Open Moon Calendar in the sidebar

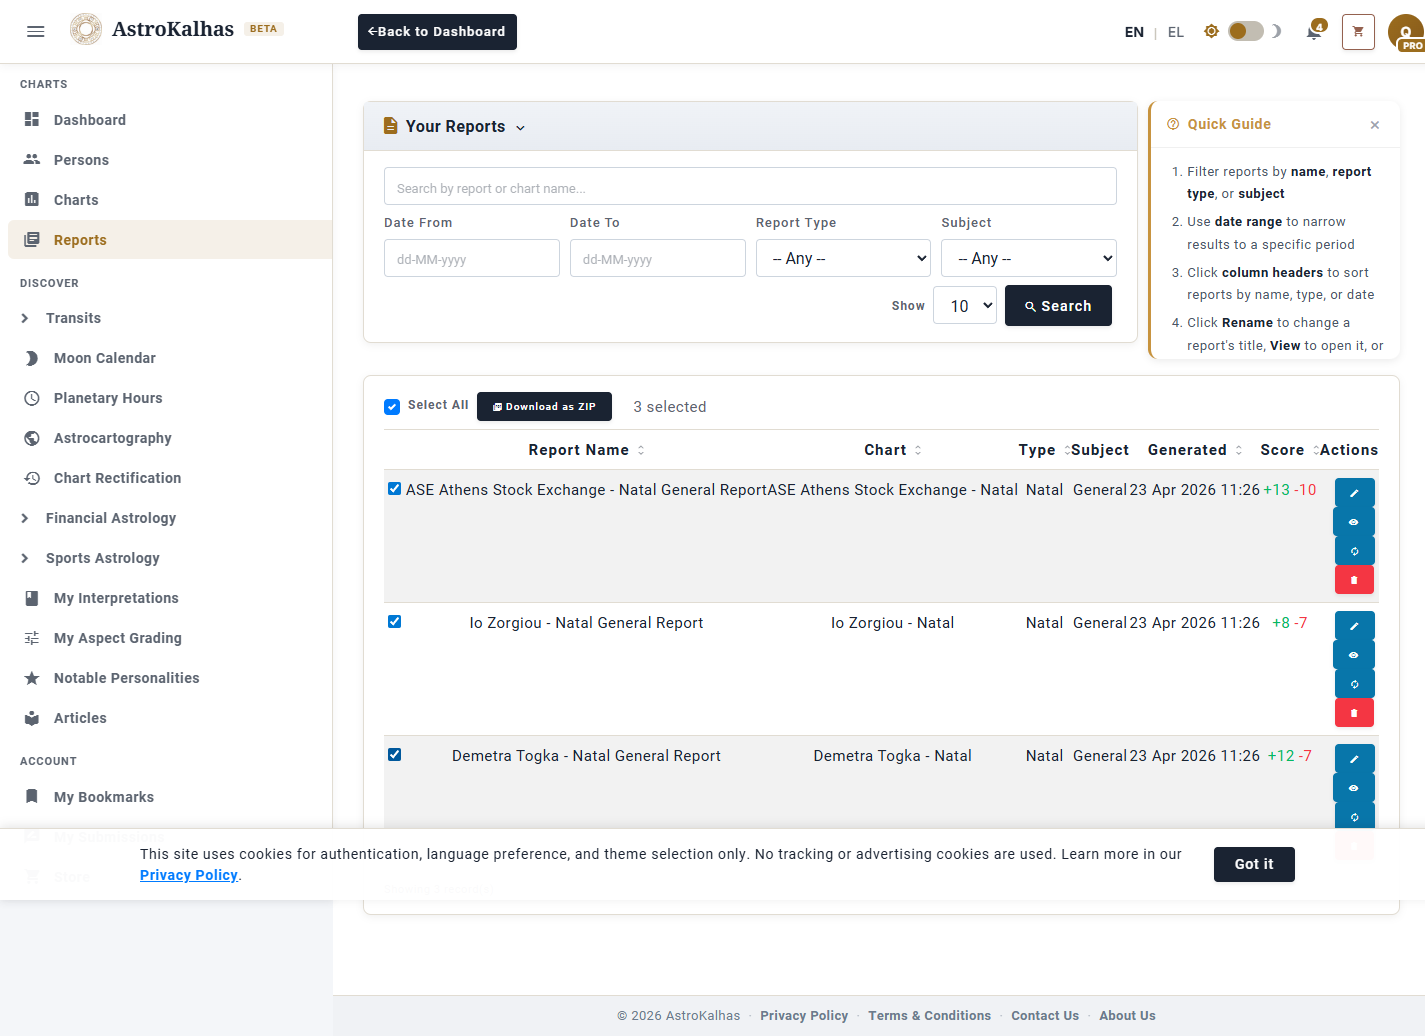(x=104, y=358)
